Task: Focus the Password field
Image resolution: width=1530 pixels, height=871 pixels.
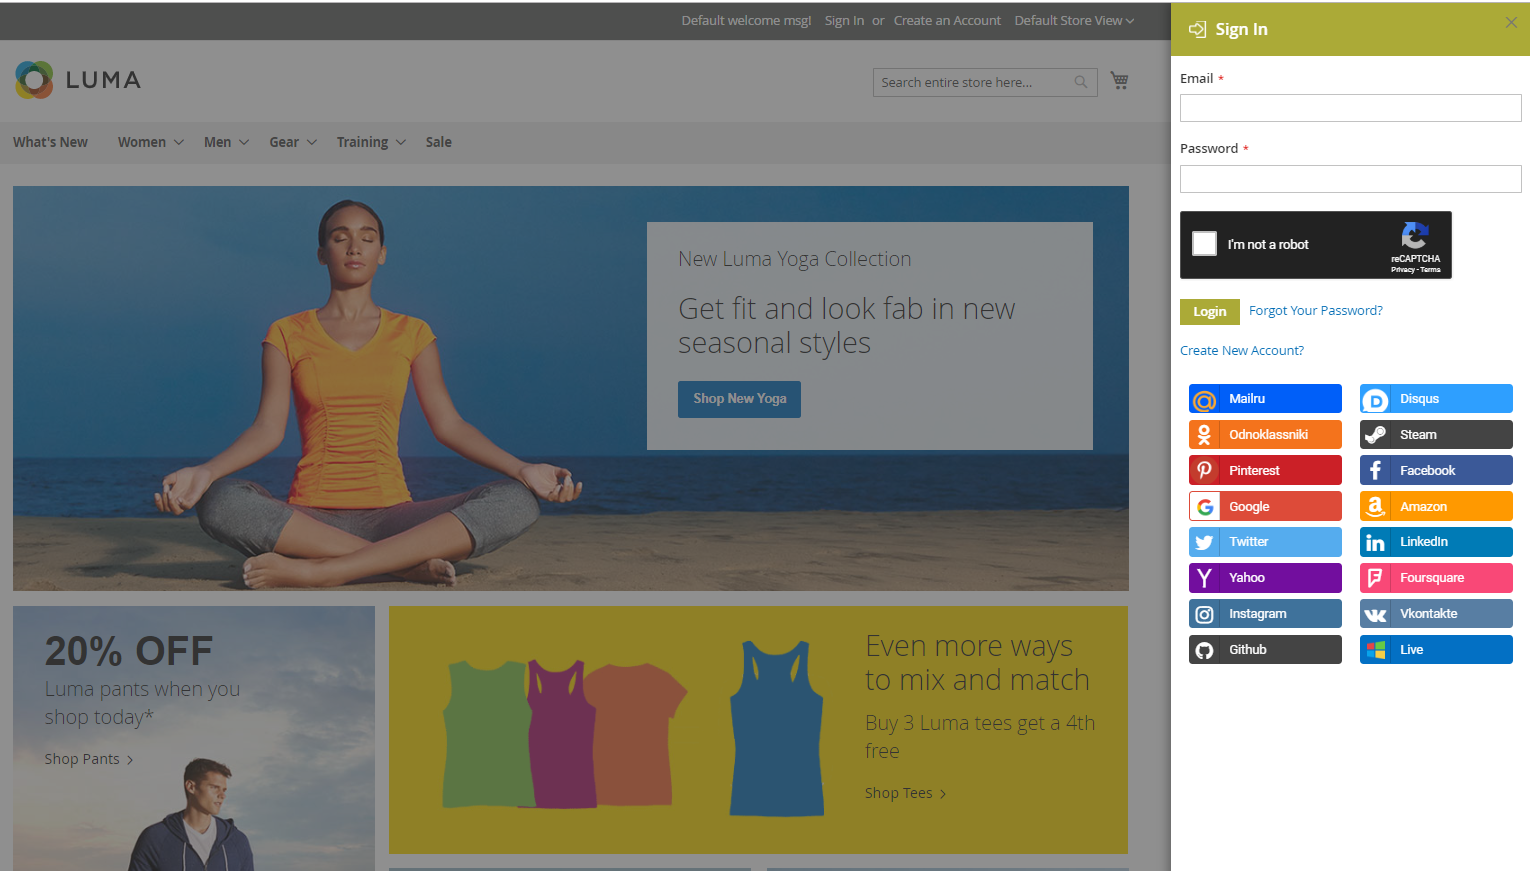Action: pyautogui.click(x=1350, y=179)
